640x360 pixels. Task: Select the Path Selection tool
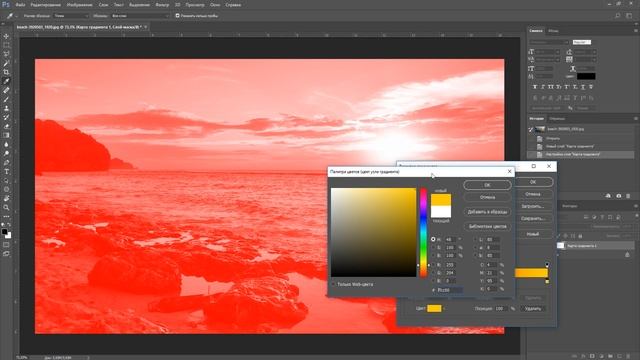click(x=6, y=180)
